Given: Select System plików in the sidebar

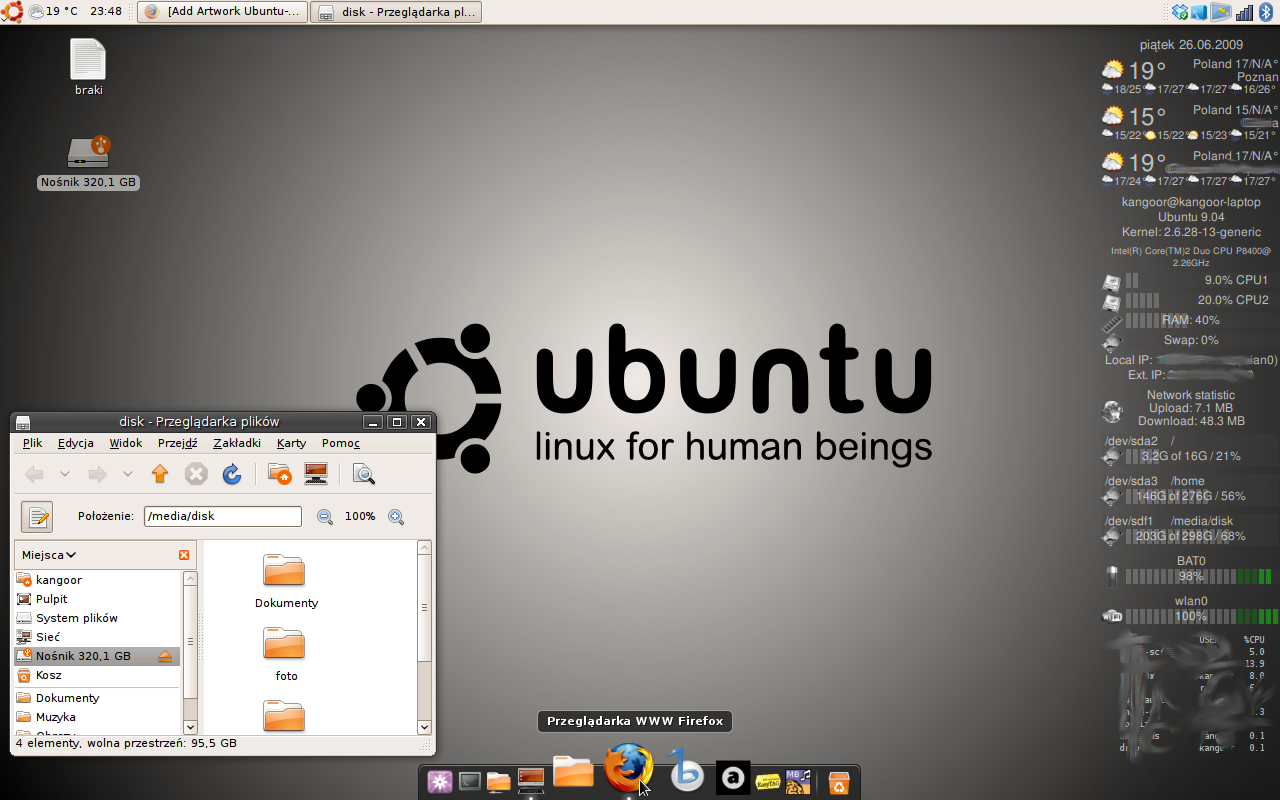Looking at the screenshot, I should (x=98, y=618).
